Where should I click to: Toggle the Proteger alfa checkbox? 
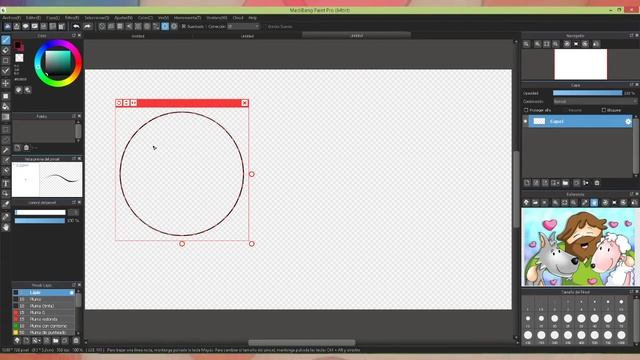point(526,110)
